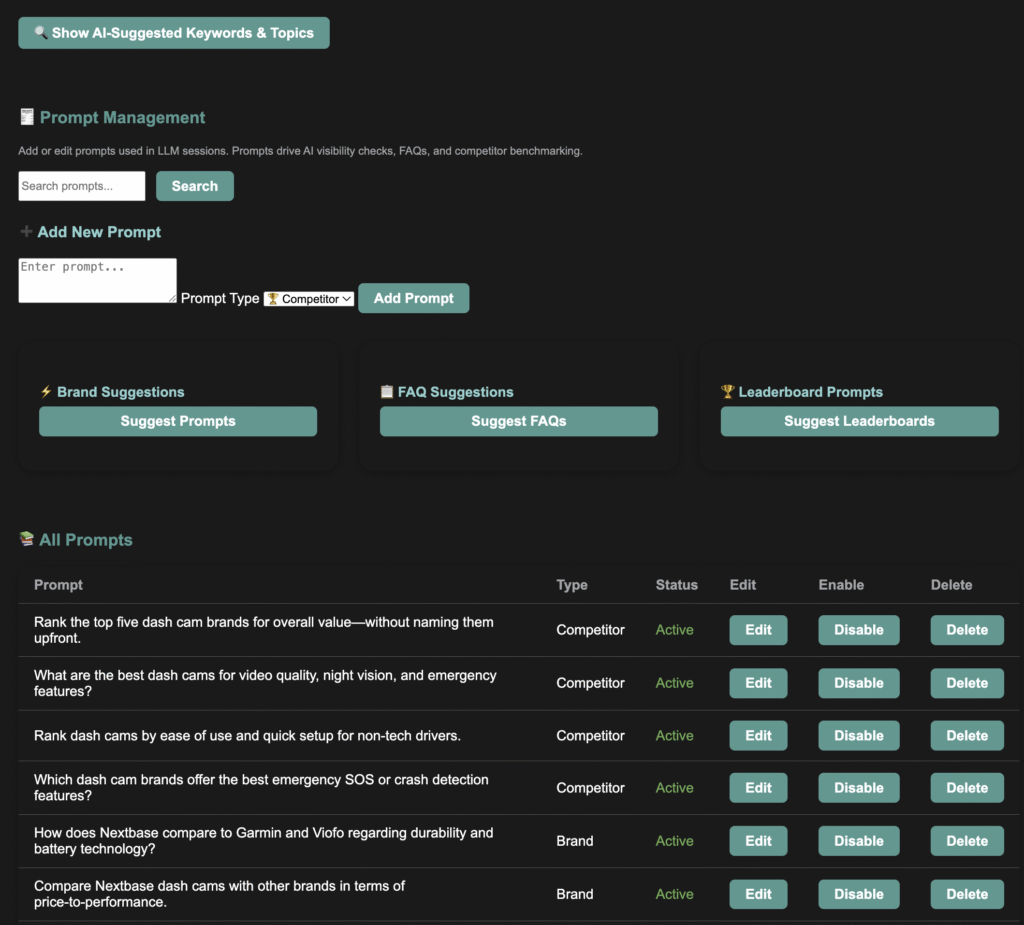The image size is (1024, 925).
Task: Open the Prompt Type Competitor dropdown
Action: pyautogui.click(x=309, y=299)
